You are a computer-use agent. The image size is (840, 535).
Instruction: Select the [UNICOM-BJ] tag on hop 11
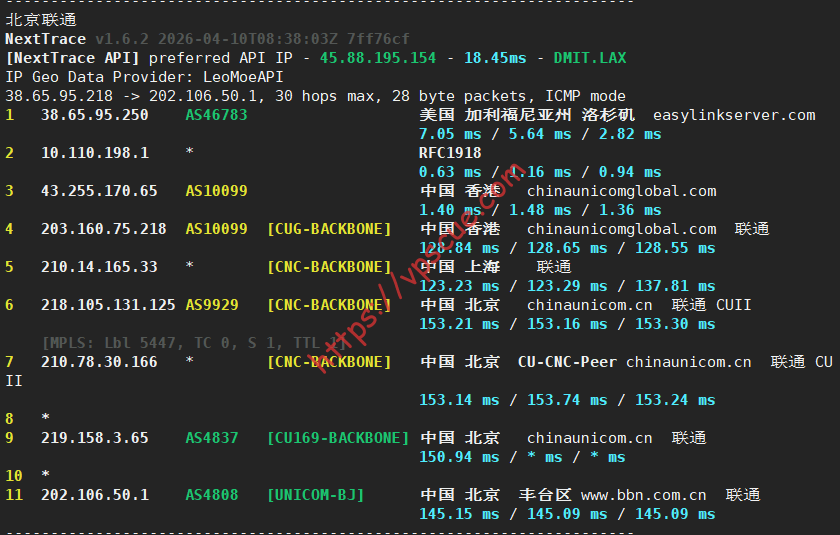point(315,495)
